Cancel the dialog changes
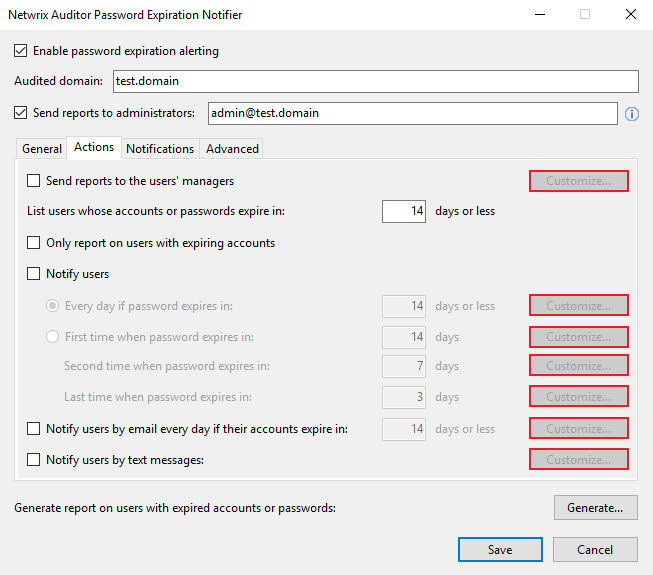653x575 pixels. (x=595, y=549)
